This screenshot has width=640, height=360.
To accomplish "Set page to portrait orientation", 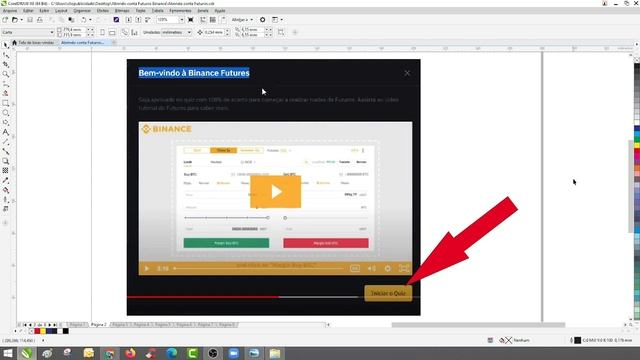I will click(x=102, y=32).
